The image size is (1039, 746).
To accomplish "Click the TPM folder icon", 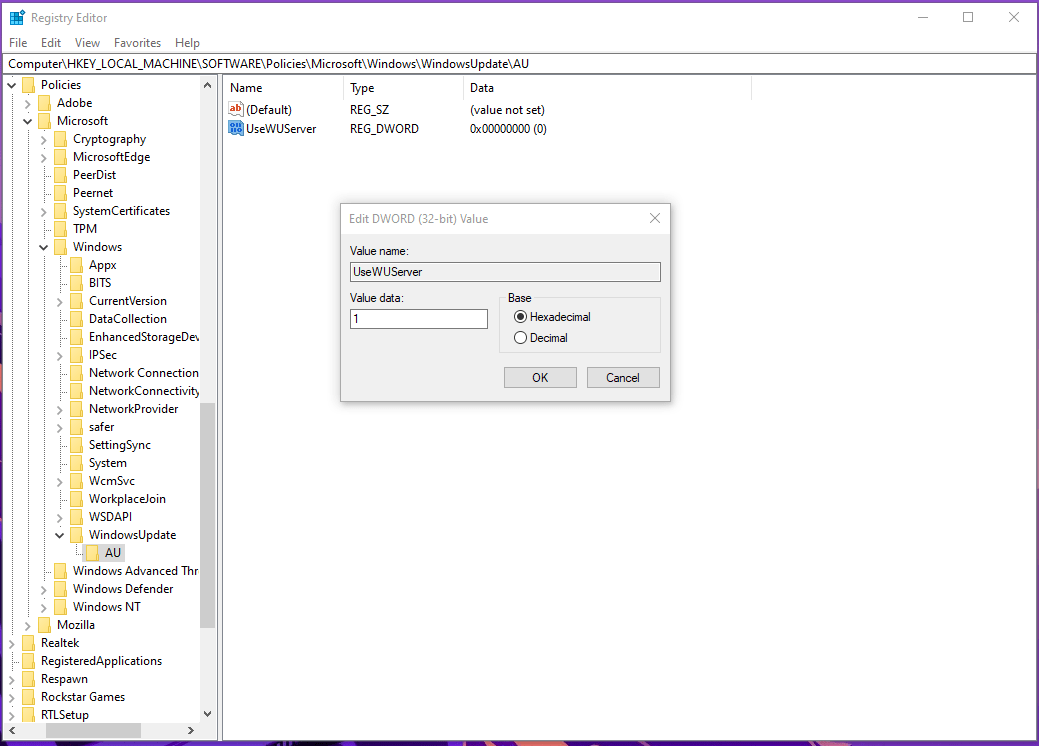I will click(x=60, y=229).
